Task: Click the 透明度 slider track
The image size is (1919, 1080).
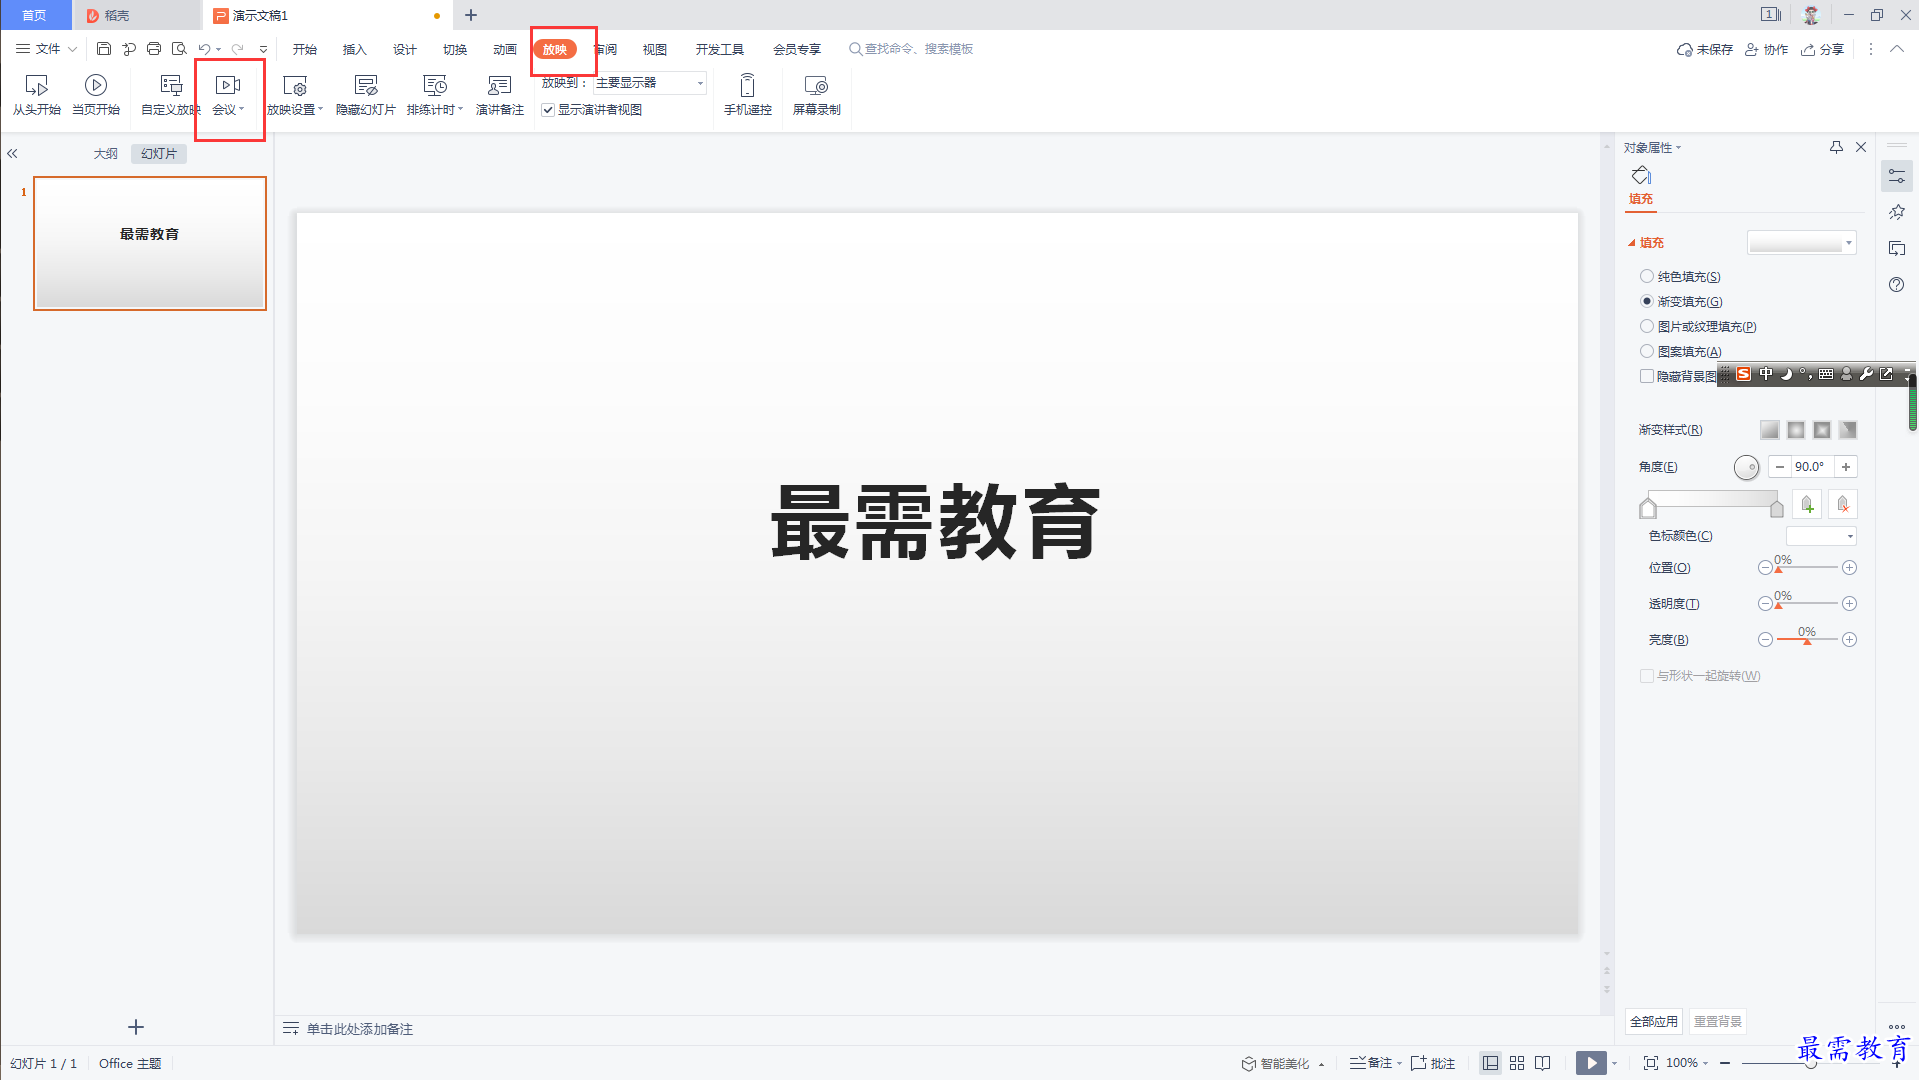Action: 1807,604
